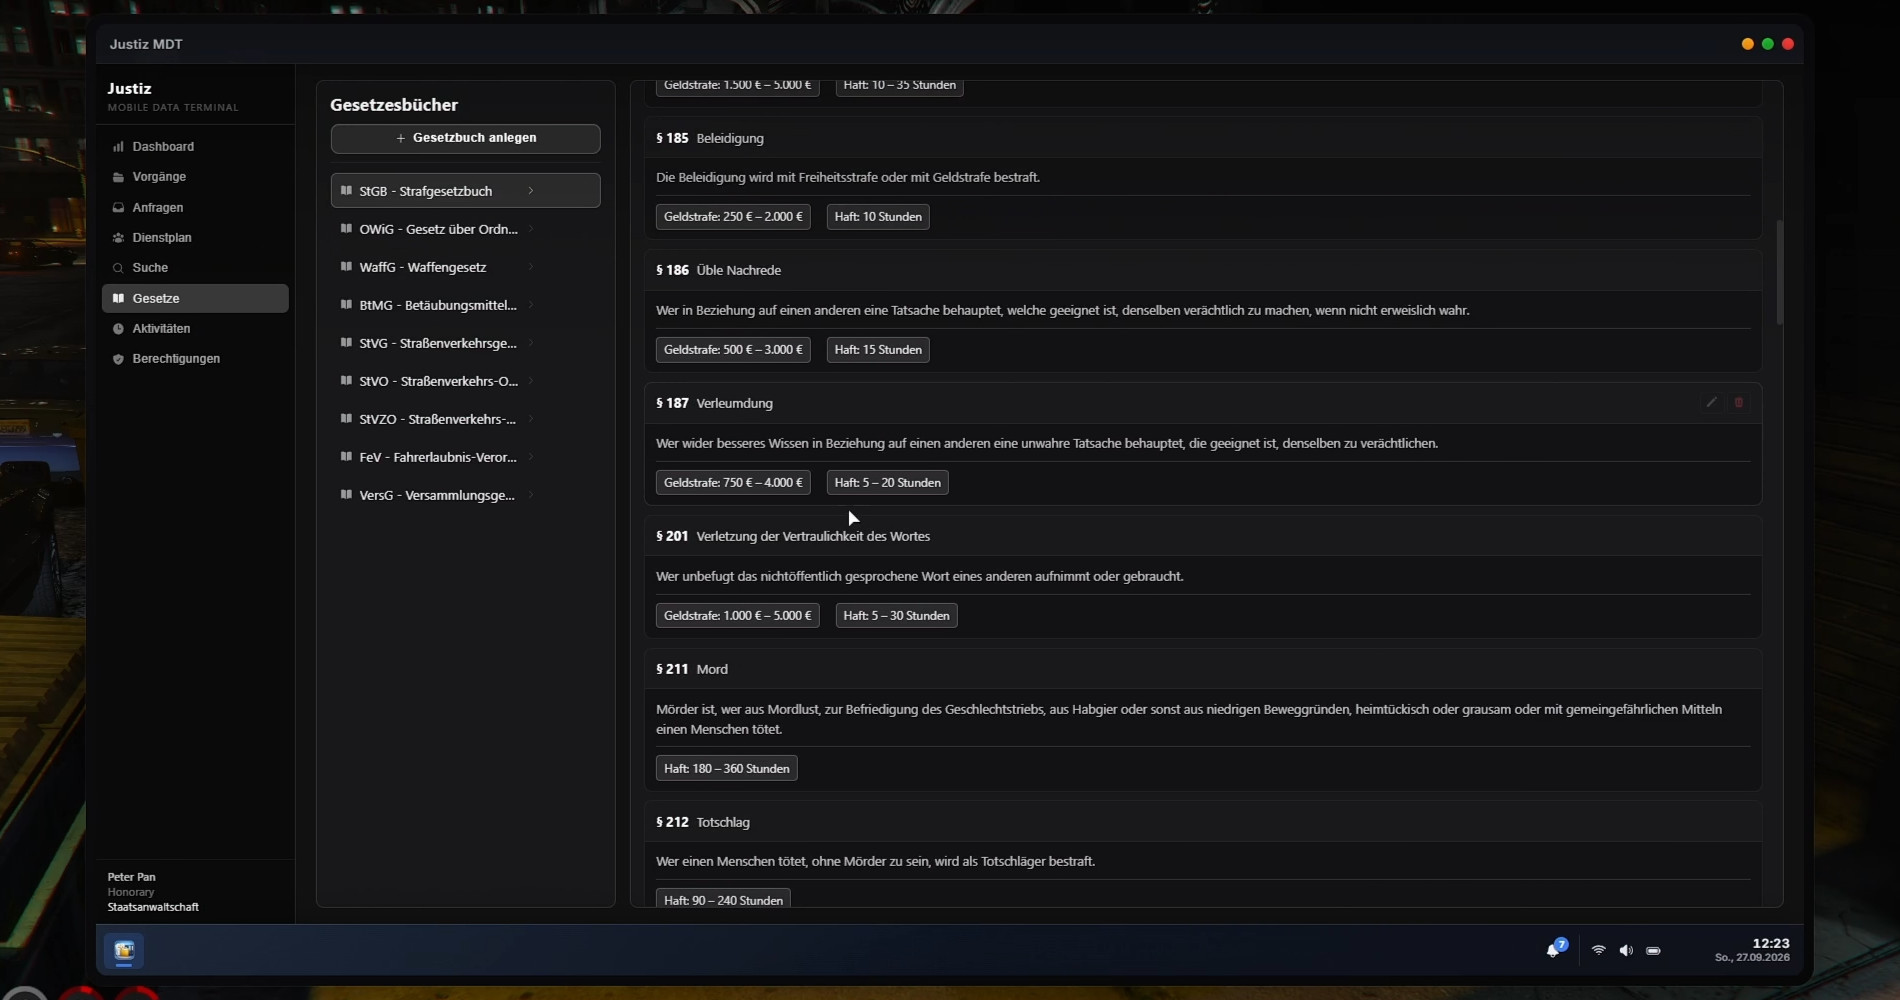This screenshot has height=1000, width=1900.
Task: Click the book icon beside WaffG - Waffengesetz
Action: 346,266
